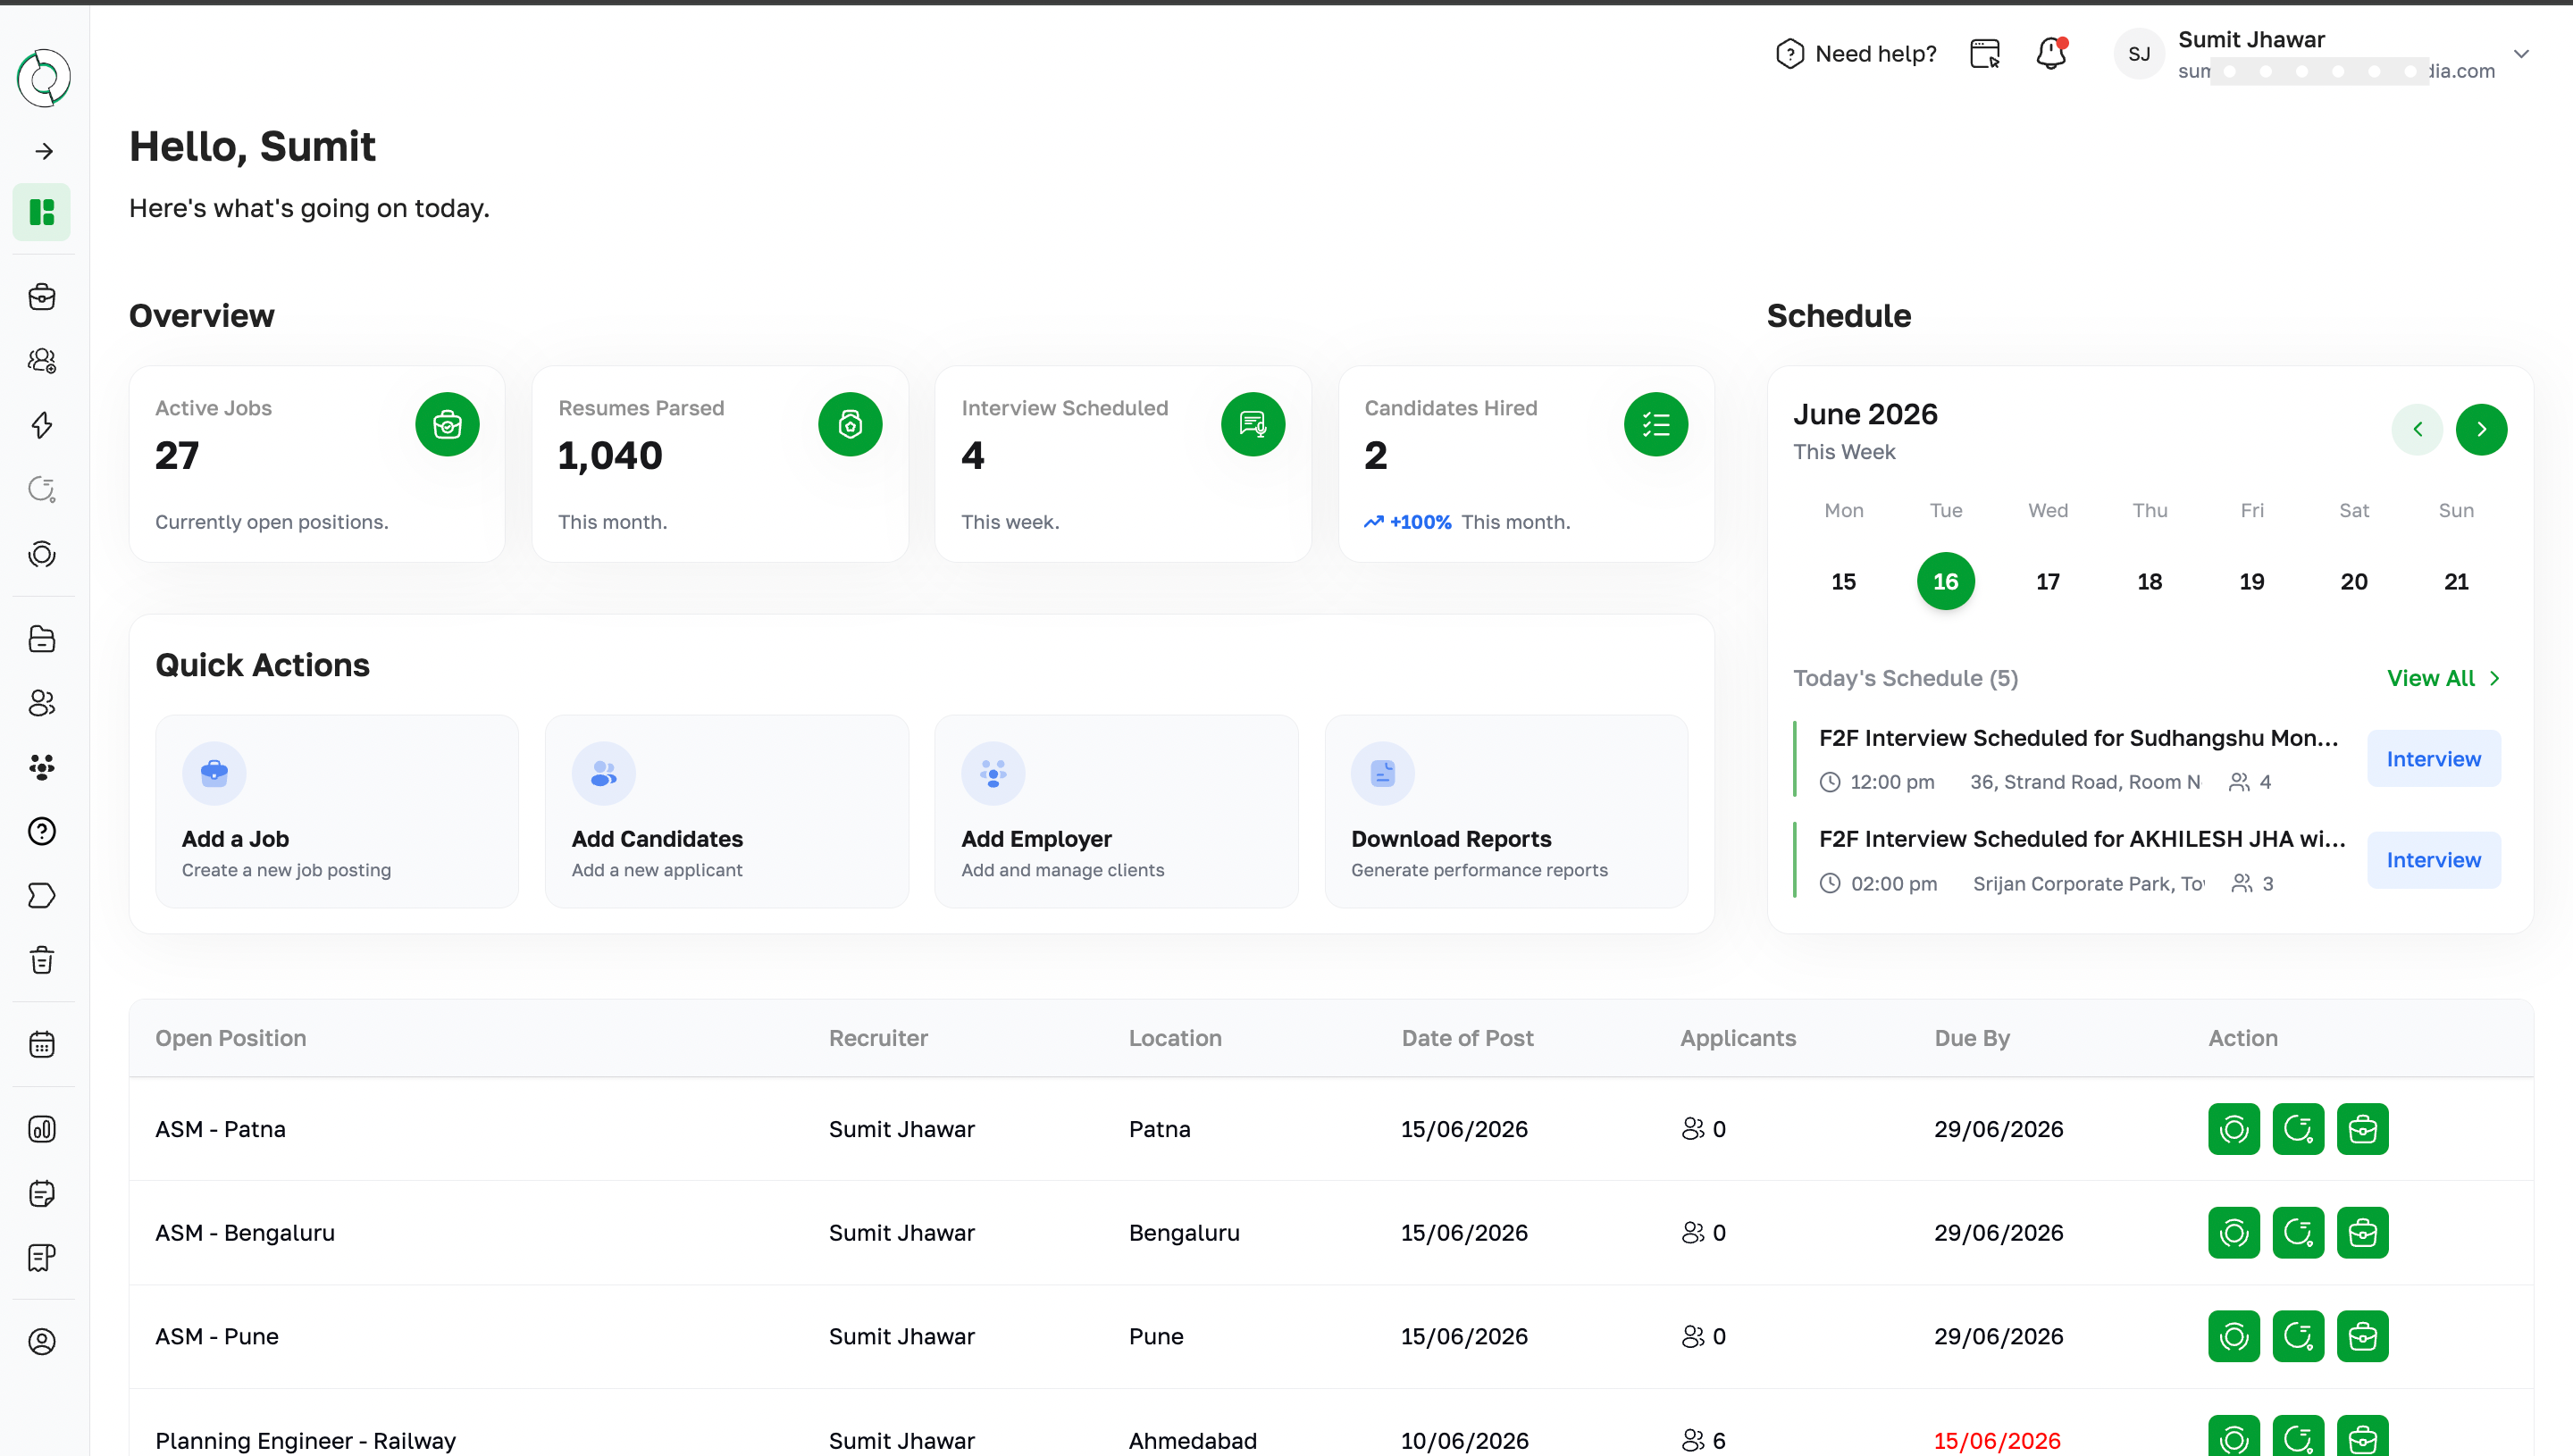Click the overdue date 15/06/2026
Viewport: 2573px width, 1456px height.
point(1997,1441)
